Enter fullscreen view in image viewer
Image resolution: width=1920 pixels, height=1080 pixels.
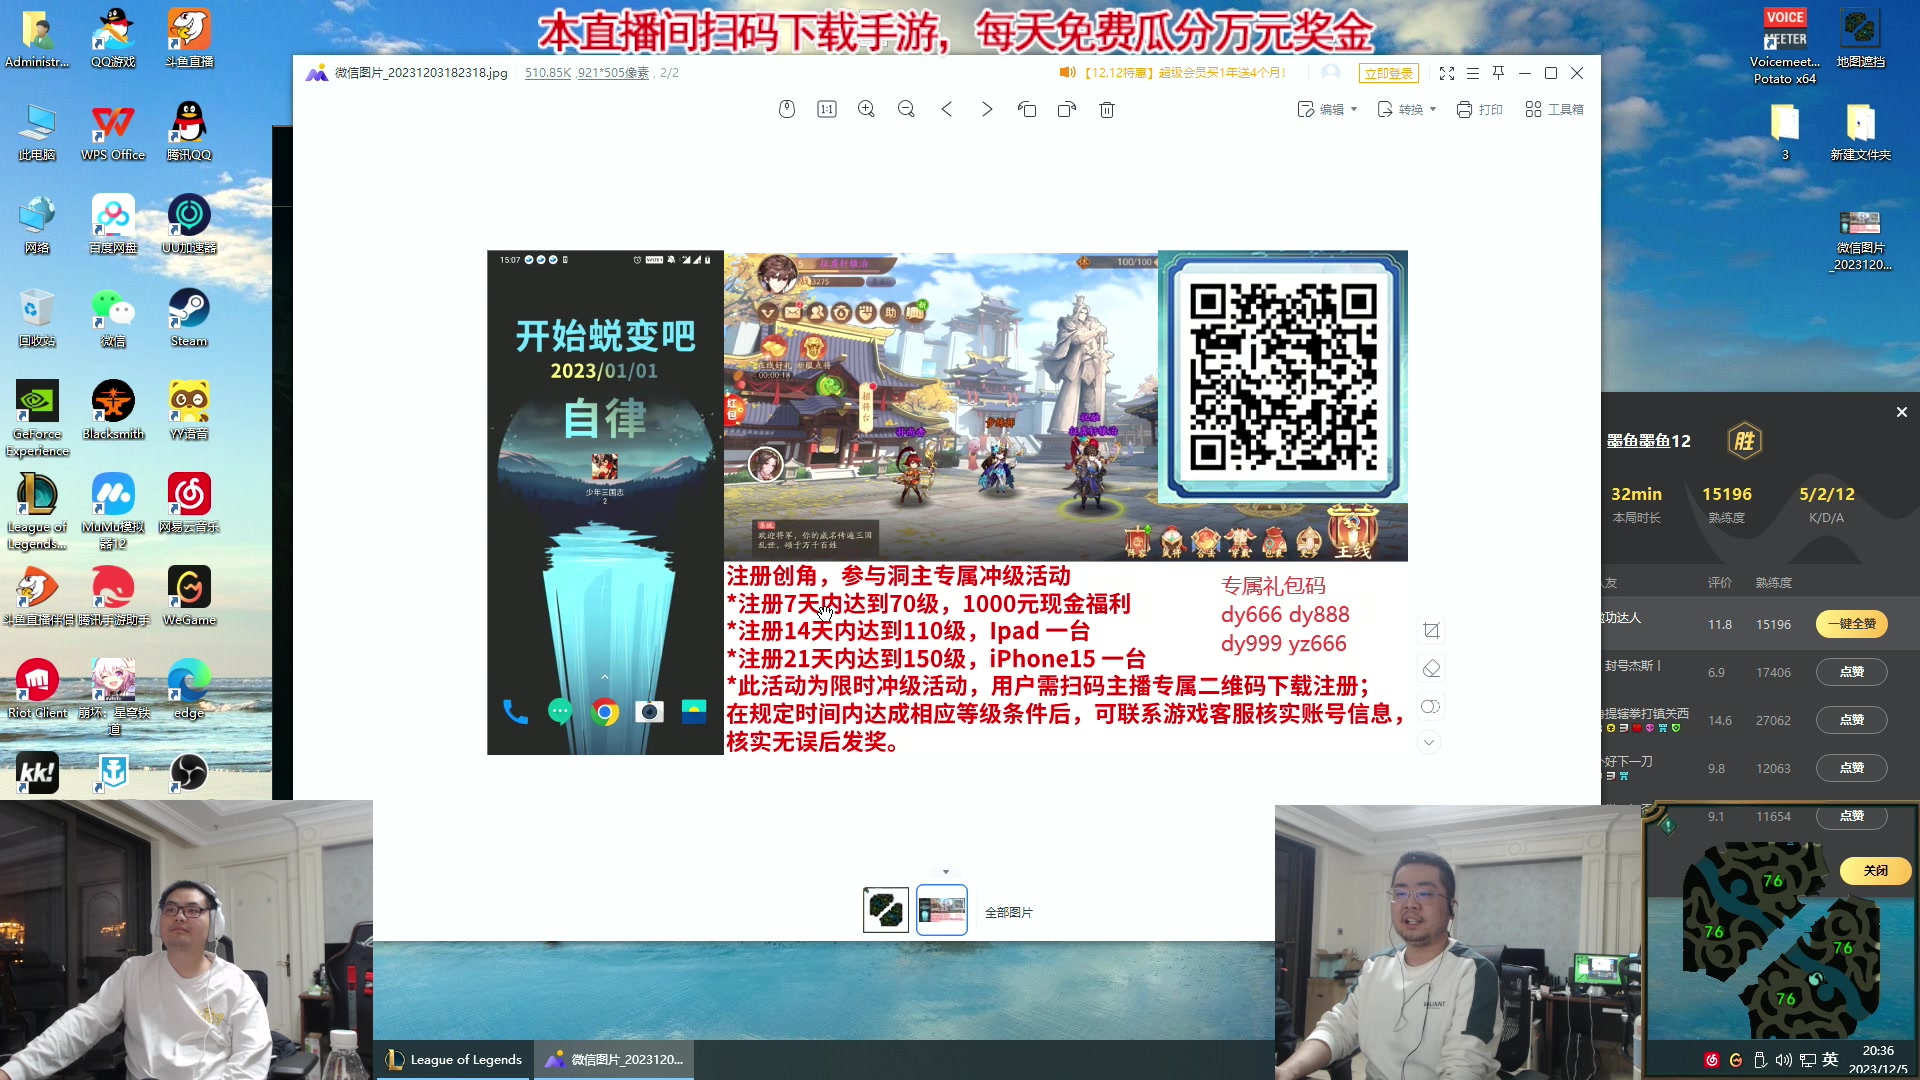pyautogui.click(x=1447, y=73)
